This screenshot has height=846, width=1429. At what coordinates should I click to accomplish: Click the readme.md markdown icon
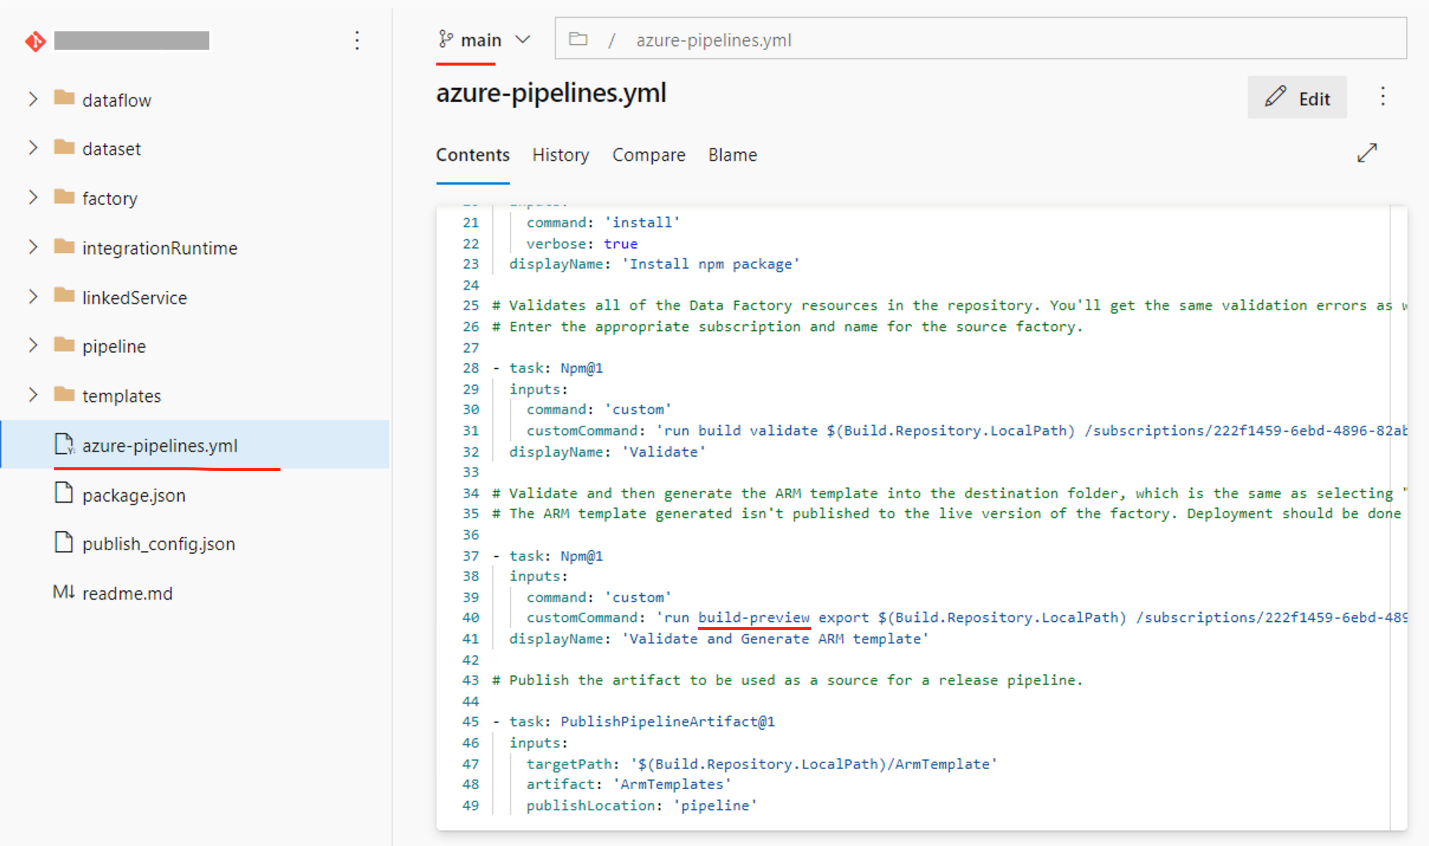[64, 593]
